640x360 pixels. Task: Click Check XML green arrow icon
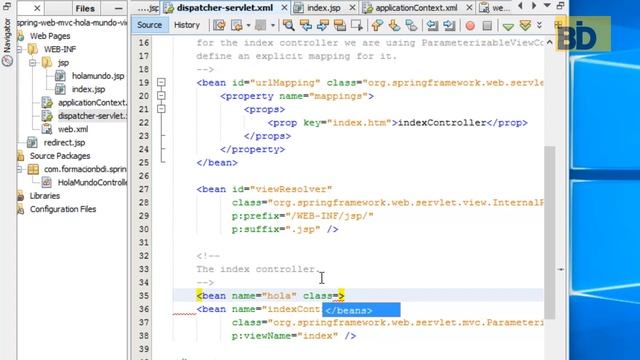tap(508, 27)
